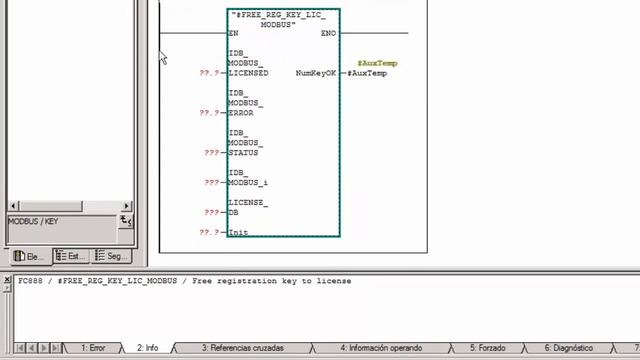Viewport: 640px width, 360px height.
Task: Select the IDB_MODBUS_i input operand '???'
Action: [211, 182]
